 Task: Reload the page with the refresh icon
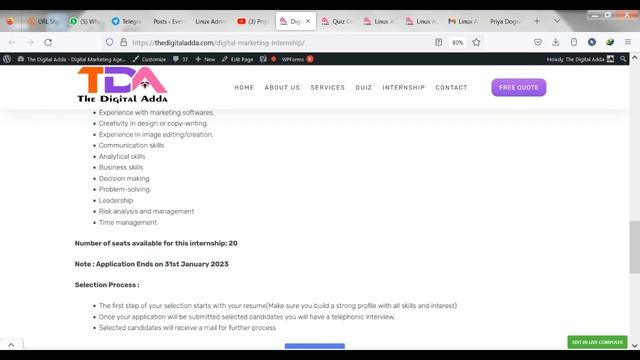pyautogui.click(x=48, y=42)
